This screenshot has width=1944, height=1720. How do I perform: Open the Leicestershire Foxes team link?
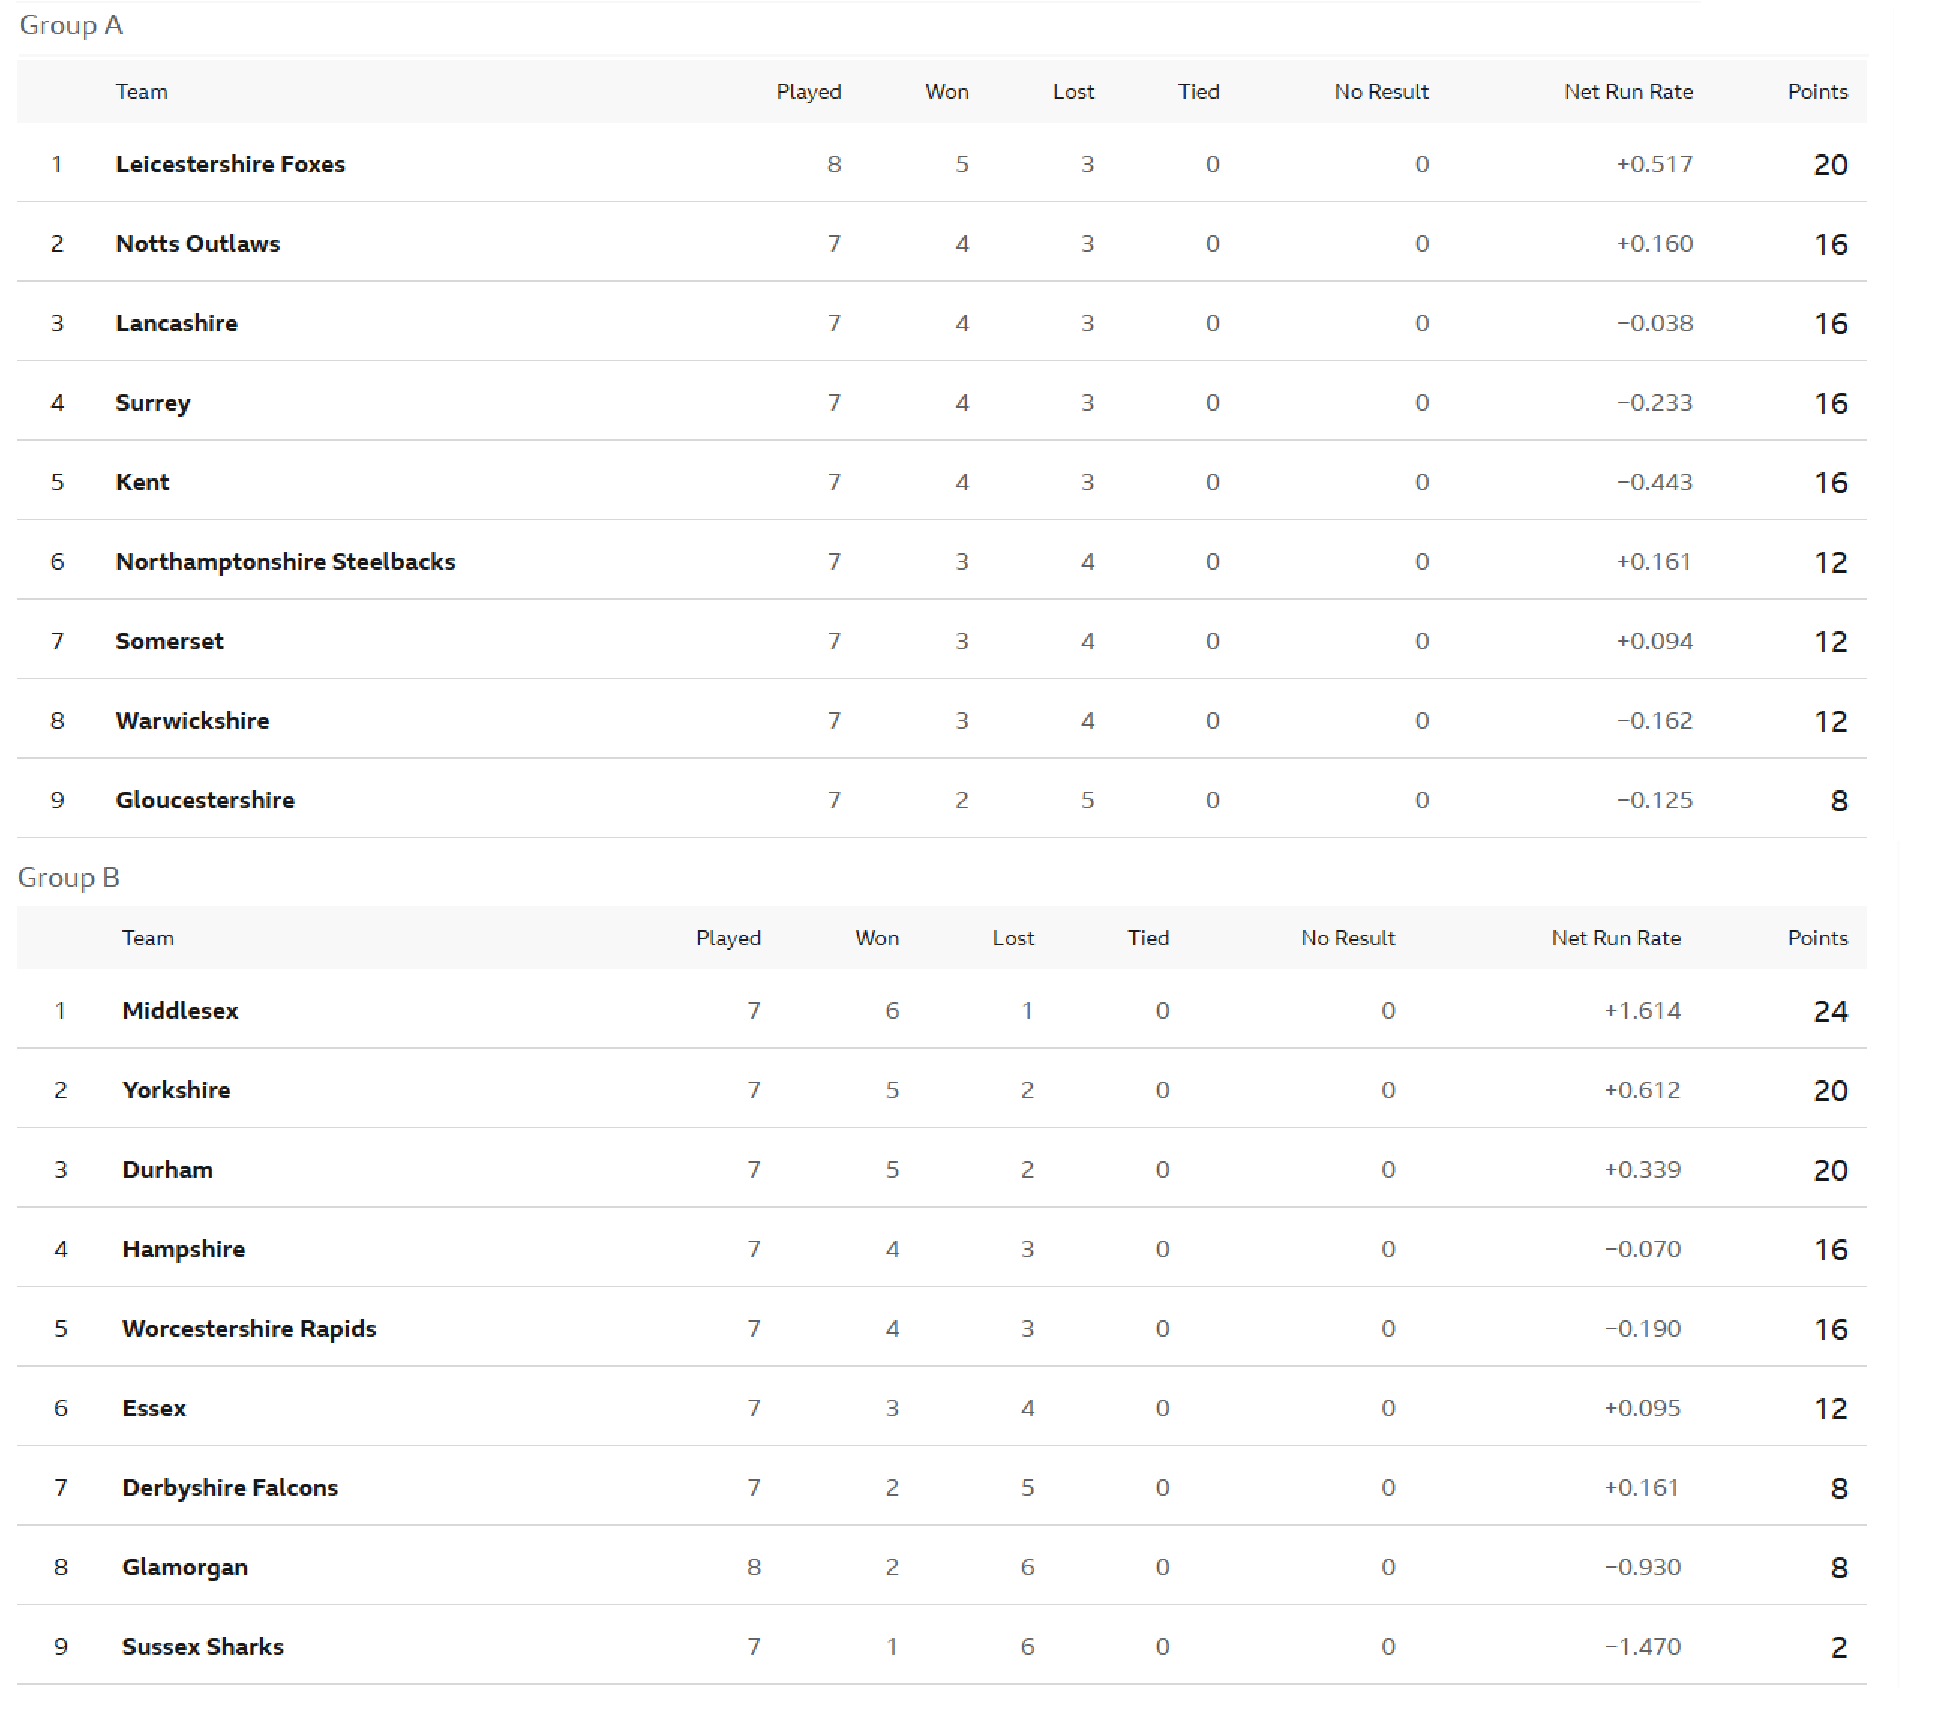[230, 164]
